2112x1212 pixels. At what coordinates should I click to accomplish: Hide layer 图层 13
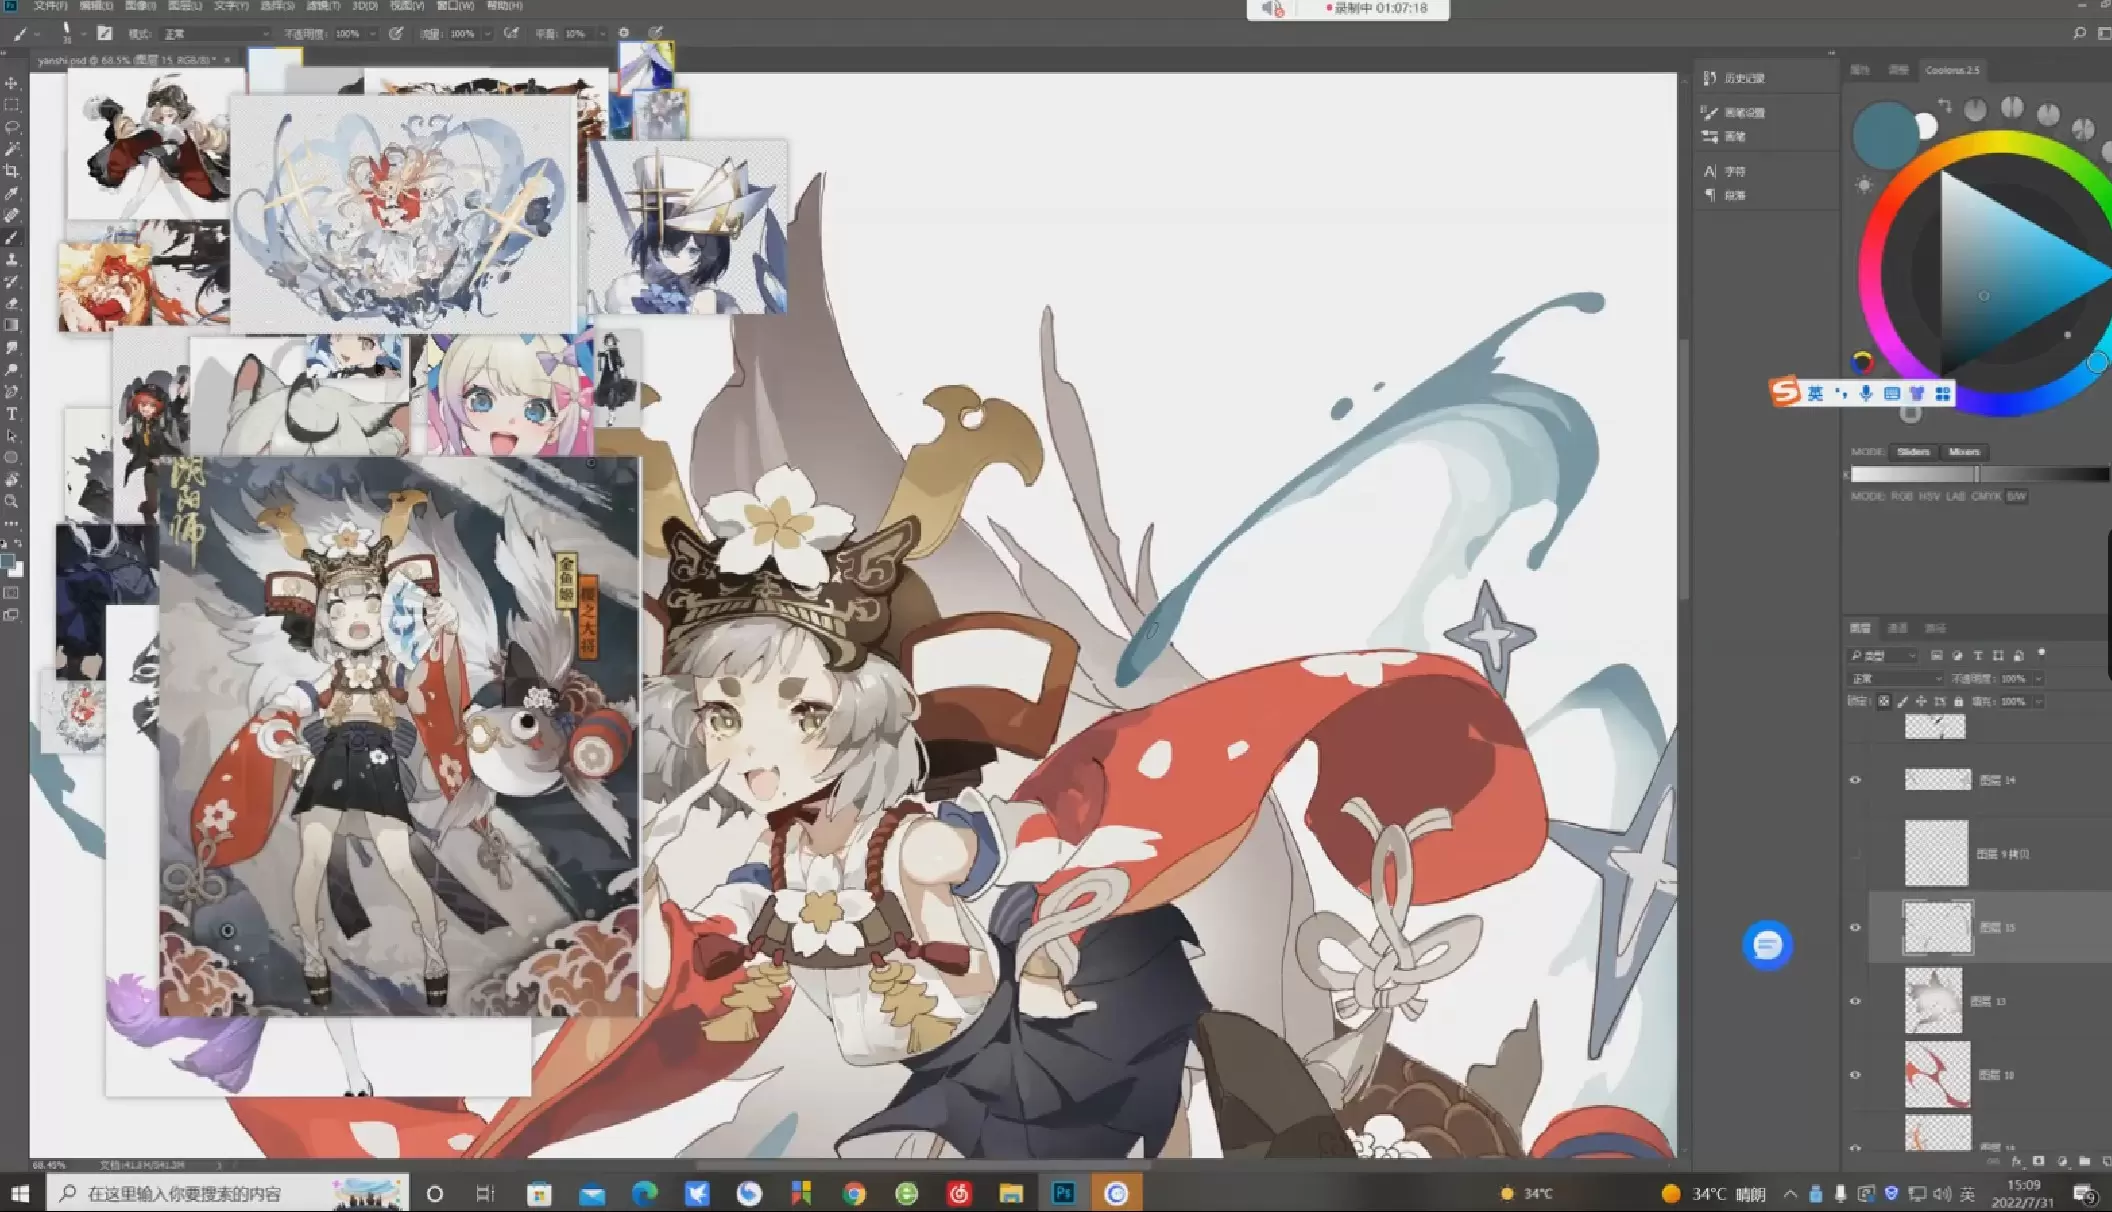[1855, 1001]
